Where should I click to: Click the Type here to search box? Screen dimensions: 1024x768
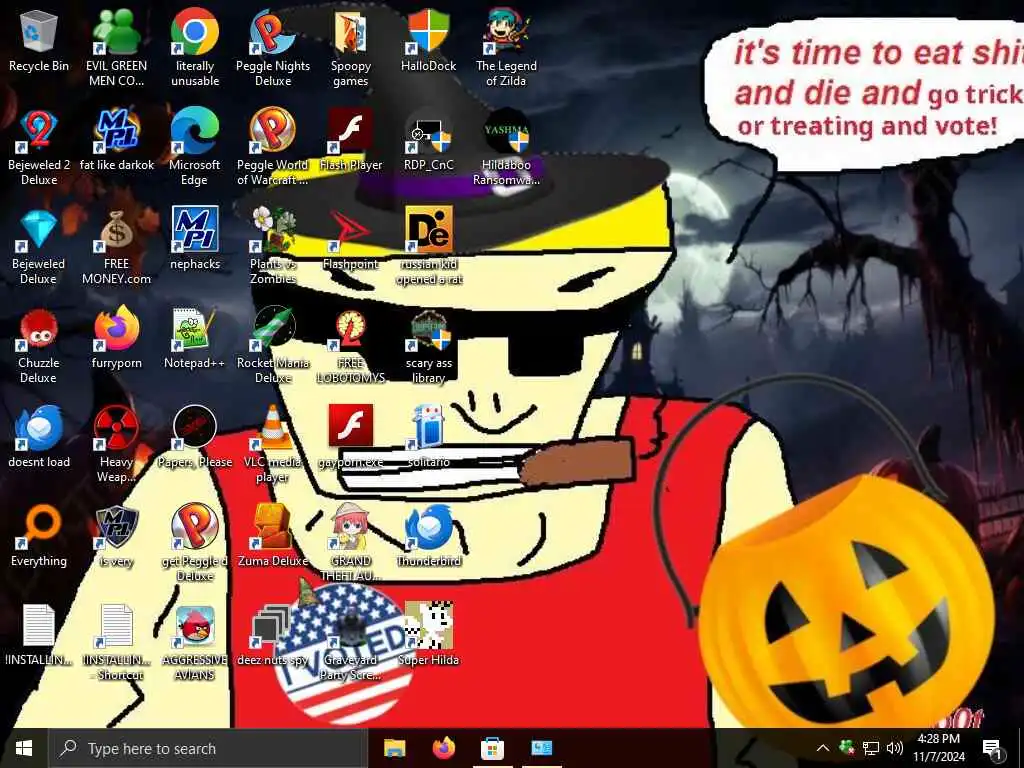(x=208, y=748)
